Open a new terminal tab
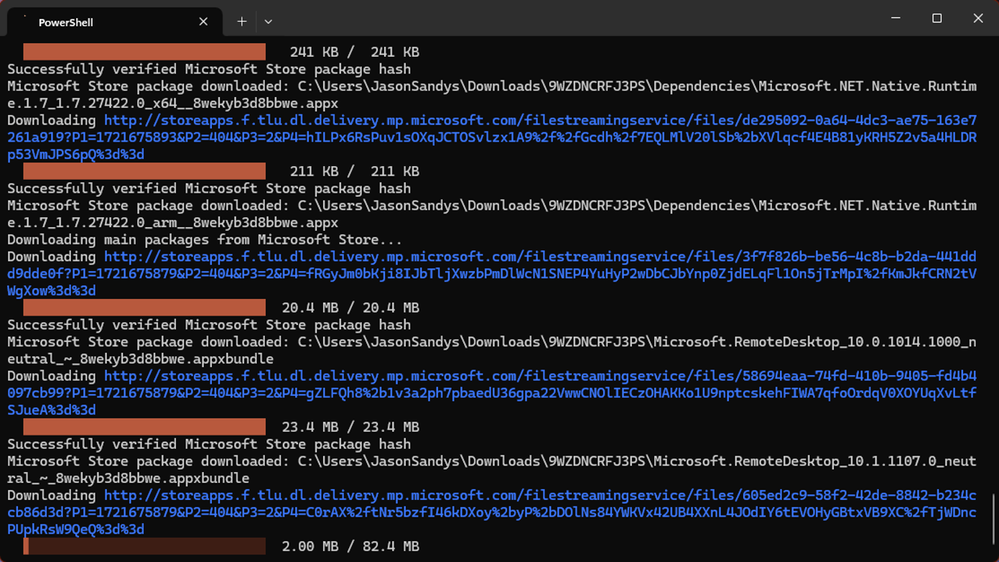Image resolution: width=999 pixels, height=562 pixels. [241, 22]
